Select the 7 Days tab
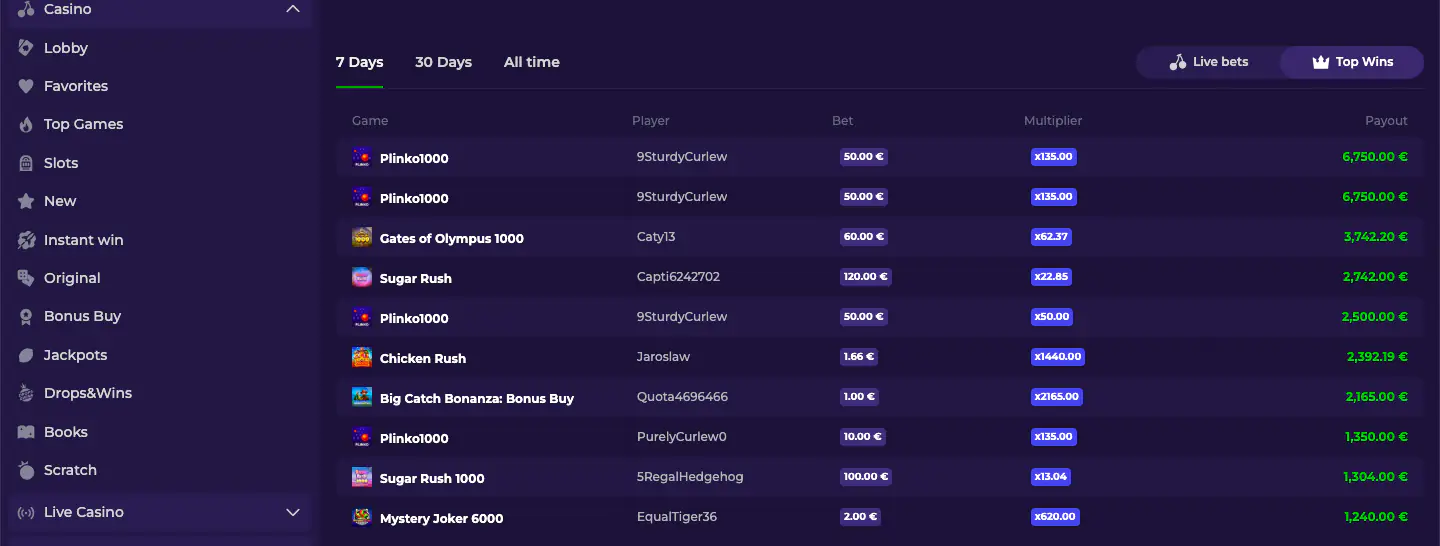Image resolution: width=1440 pixels, height=546 pixels. [360, 62]
